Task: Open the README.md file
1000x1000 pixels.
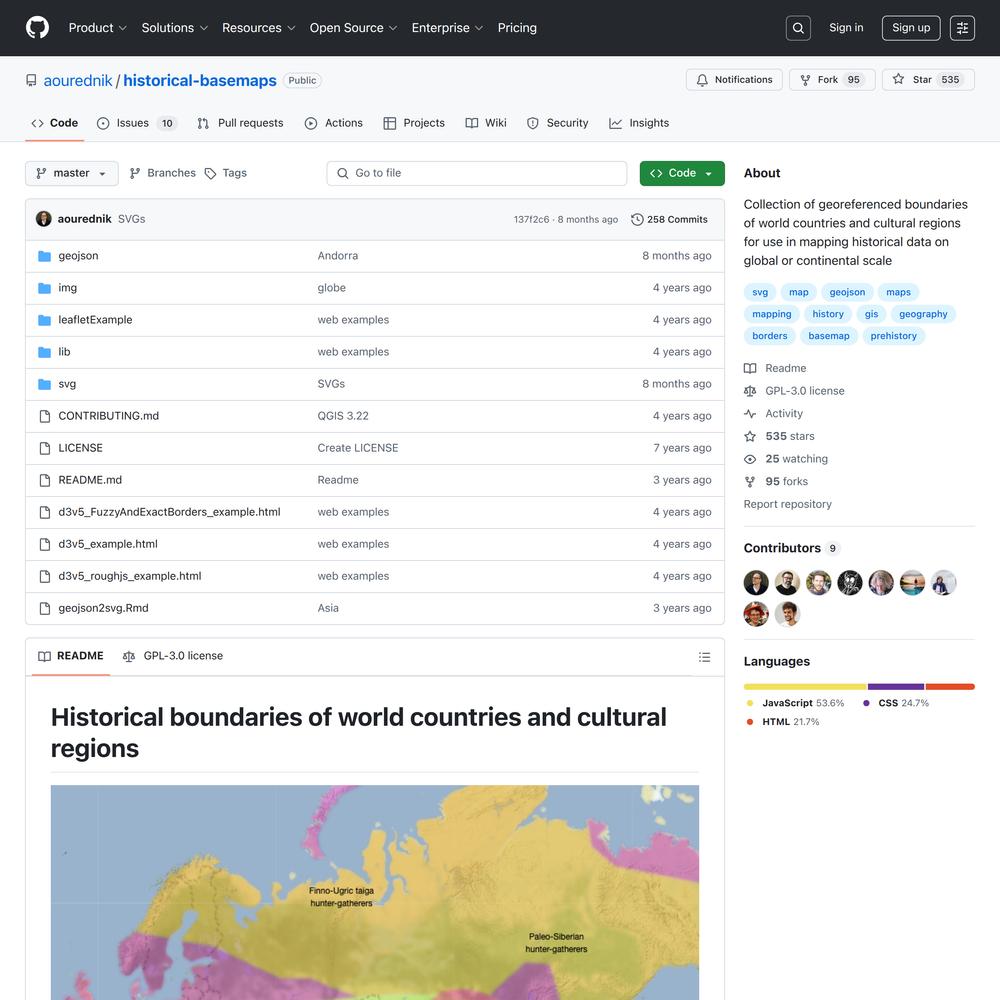Action: coord(90,480)
